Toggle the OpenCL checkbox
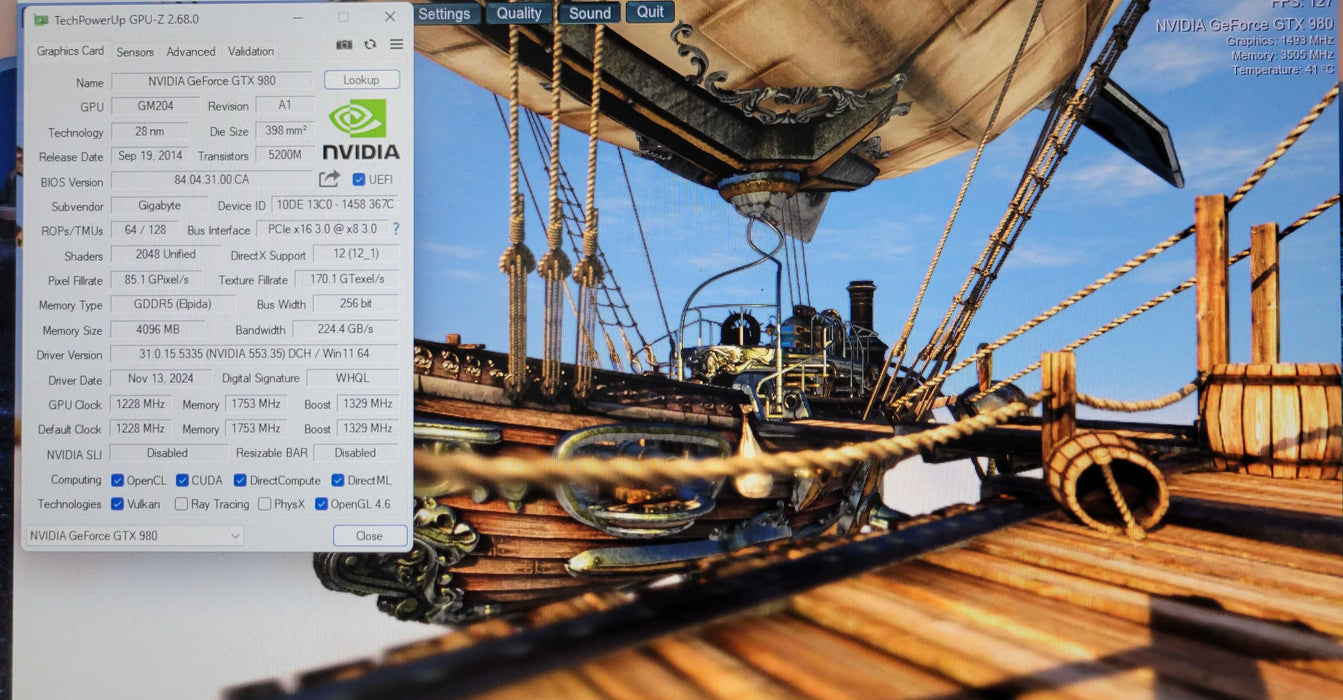Viewport: 1343px width, 700px height. click(117, 480)
